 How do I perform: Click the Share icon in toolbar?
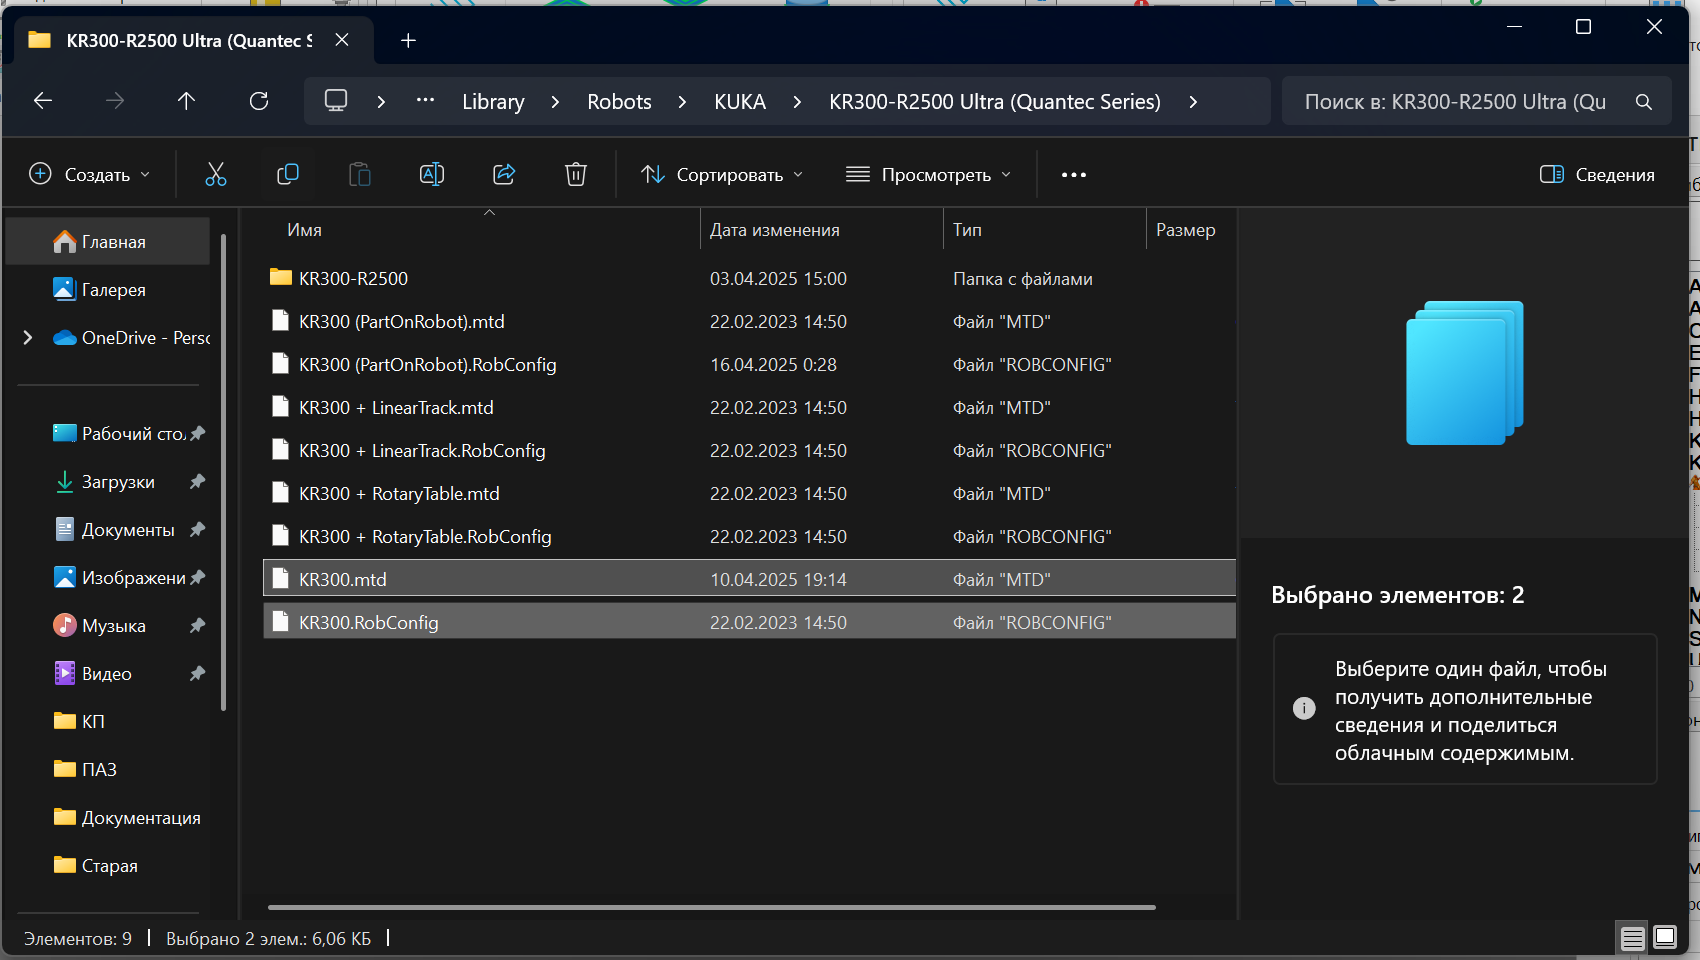pos(504,175)
